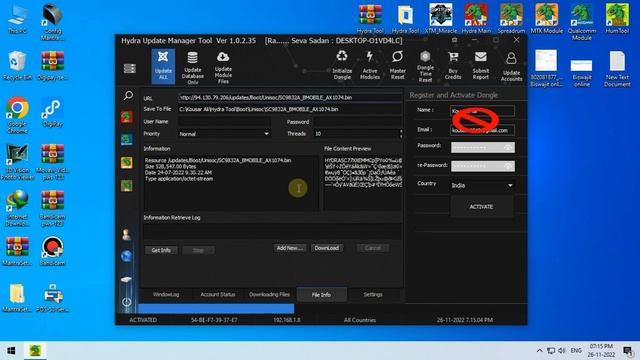
Task: Select the File Info tab
Action: point(322,295)
